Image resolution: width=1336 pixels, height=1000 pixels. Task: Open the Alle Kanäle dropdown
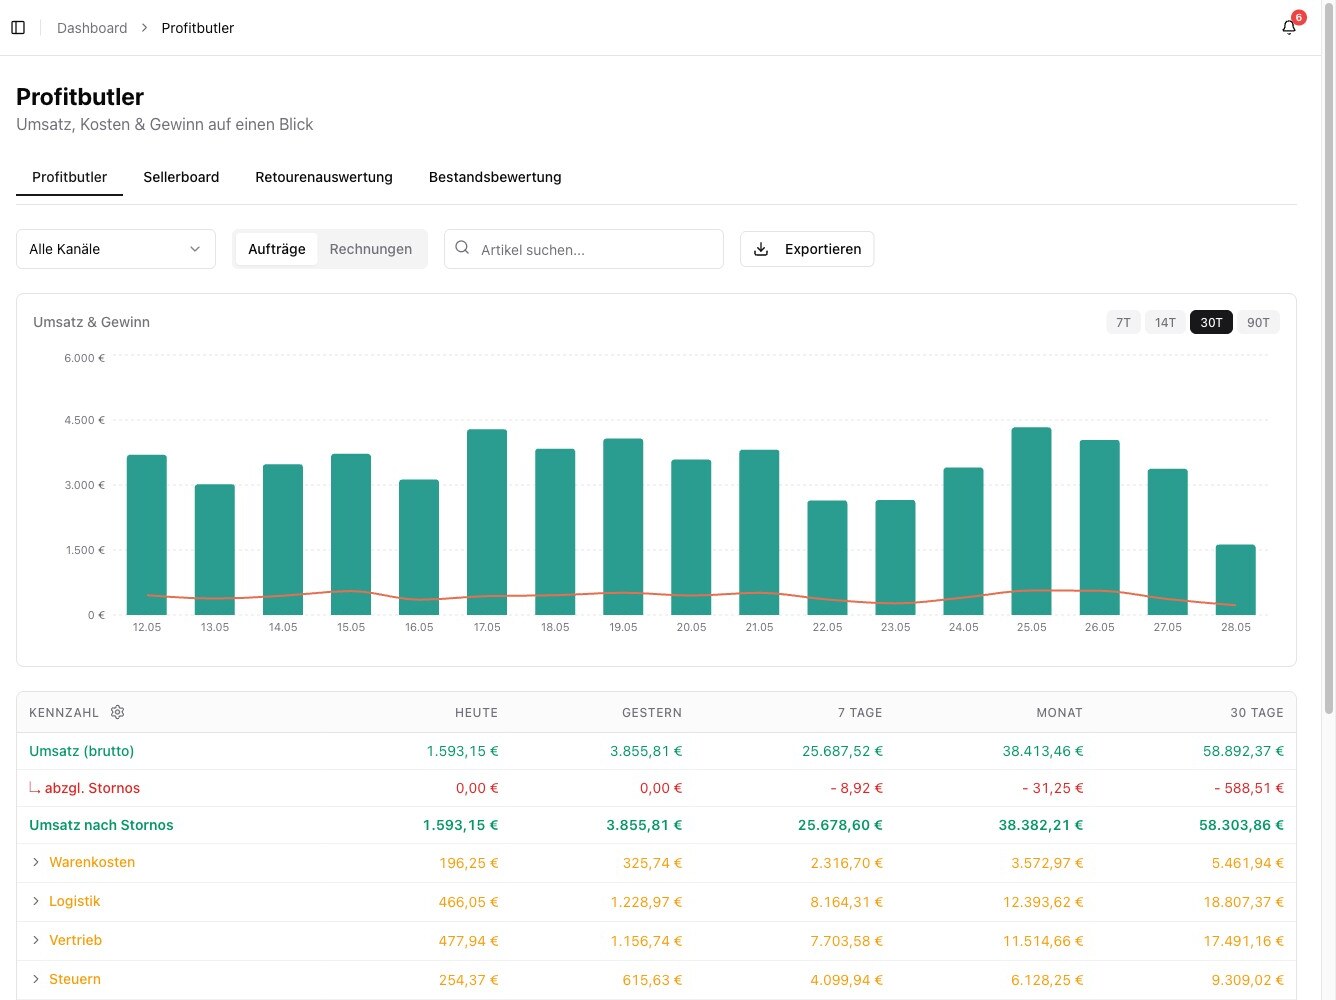click(116, 249)
